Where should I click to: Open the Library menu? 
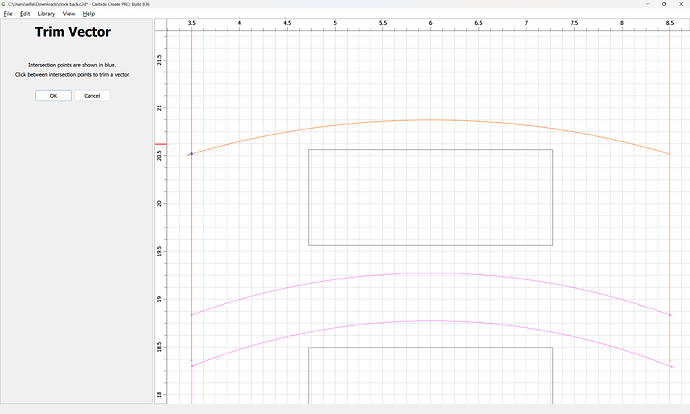click(46, 14)
